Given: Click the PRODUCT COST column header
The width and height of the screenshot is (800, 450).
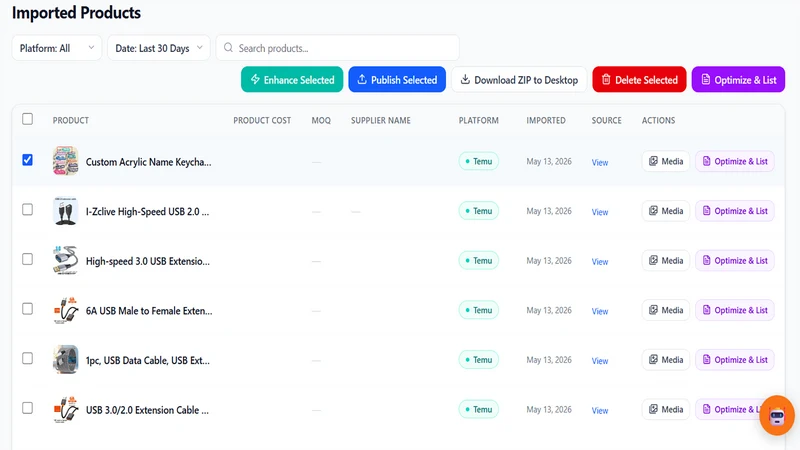Looking at the screenshot, I should click(x=262, y=120).
